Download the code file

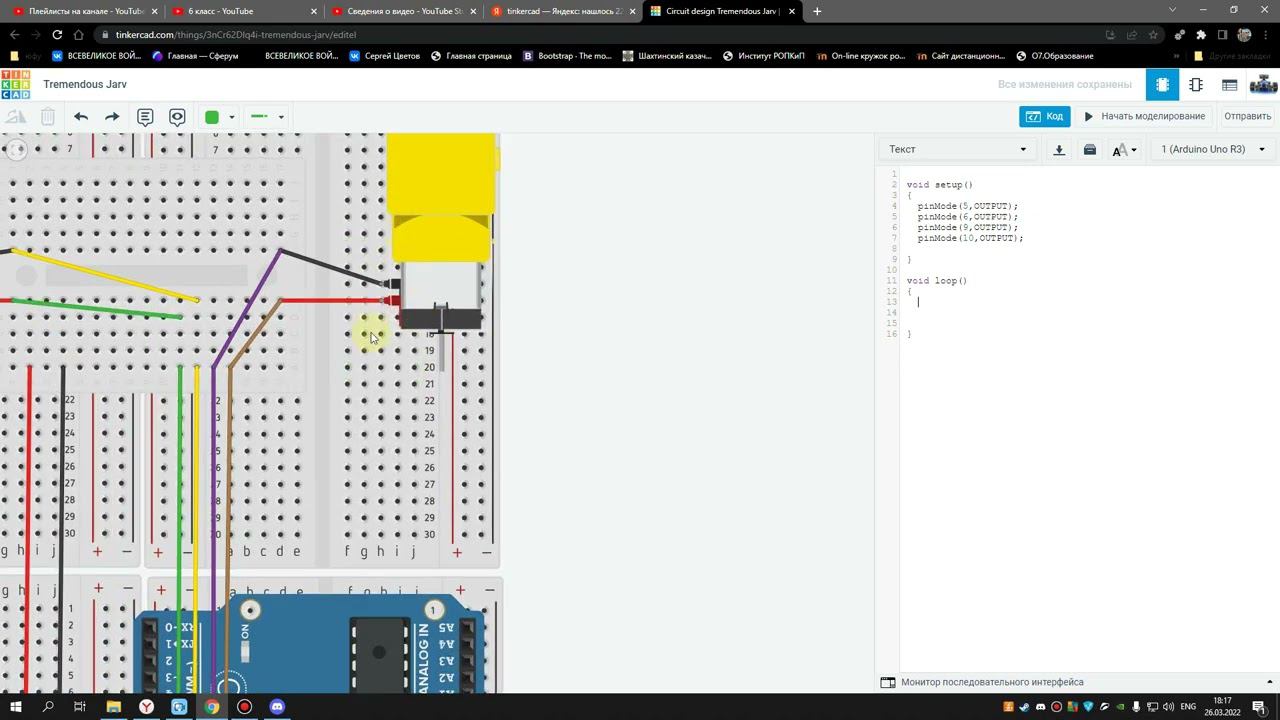(x=1059, y=150)
